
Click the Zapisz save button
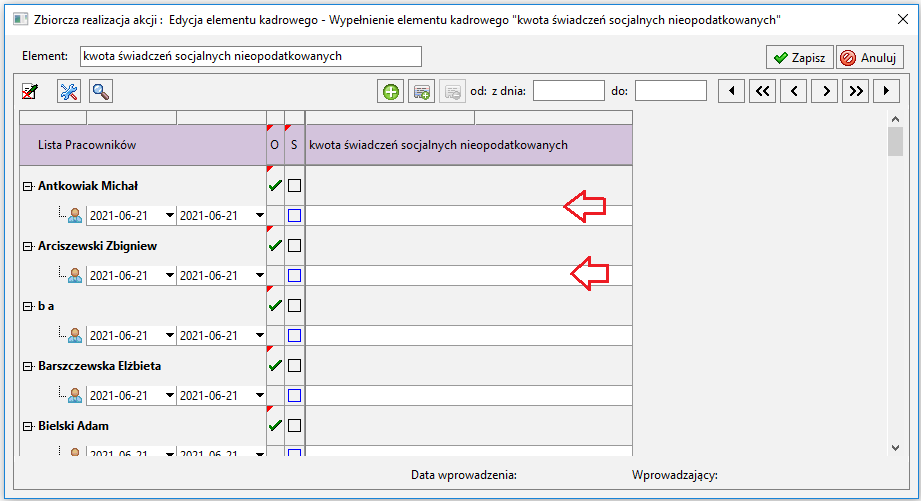[799, 58]
